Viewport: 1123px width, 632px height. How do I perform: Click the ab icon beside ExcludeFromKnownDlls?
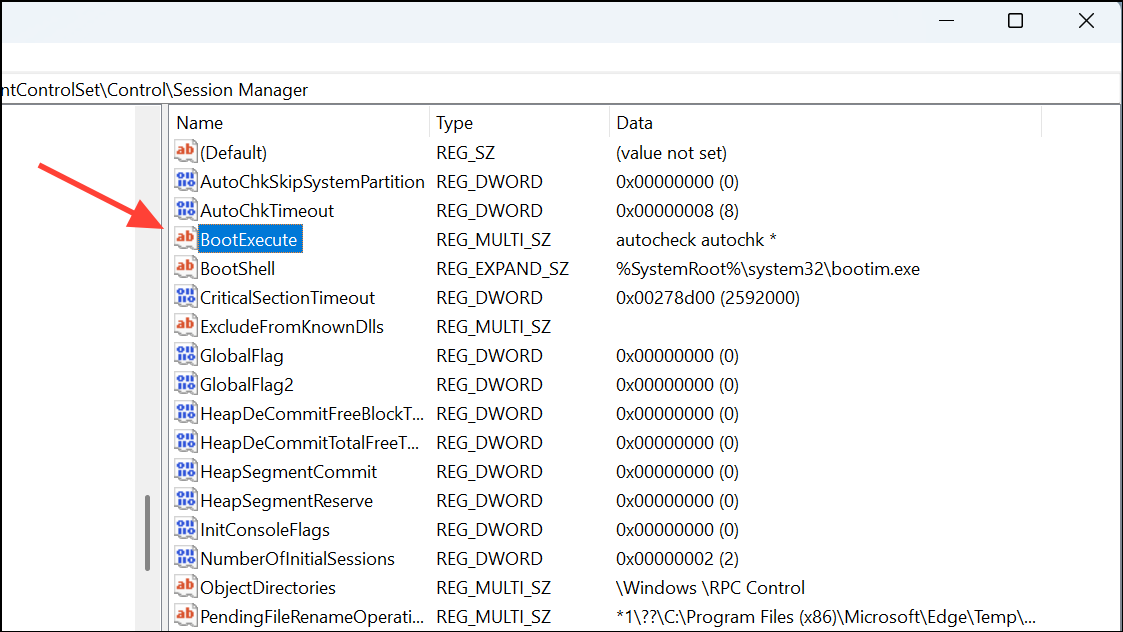point(185,326)
